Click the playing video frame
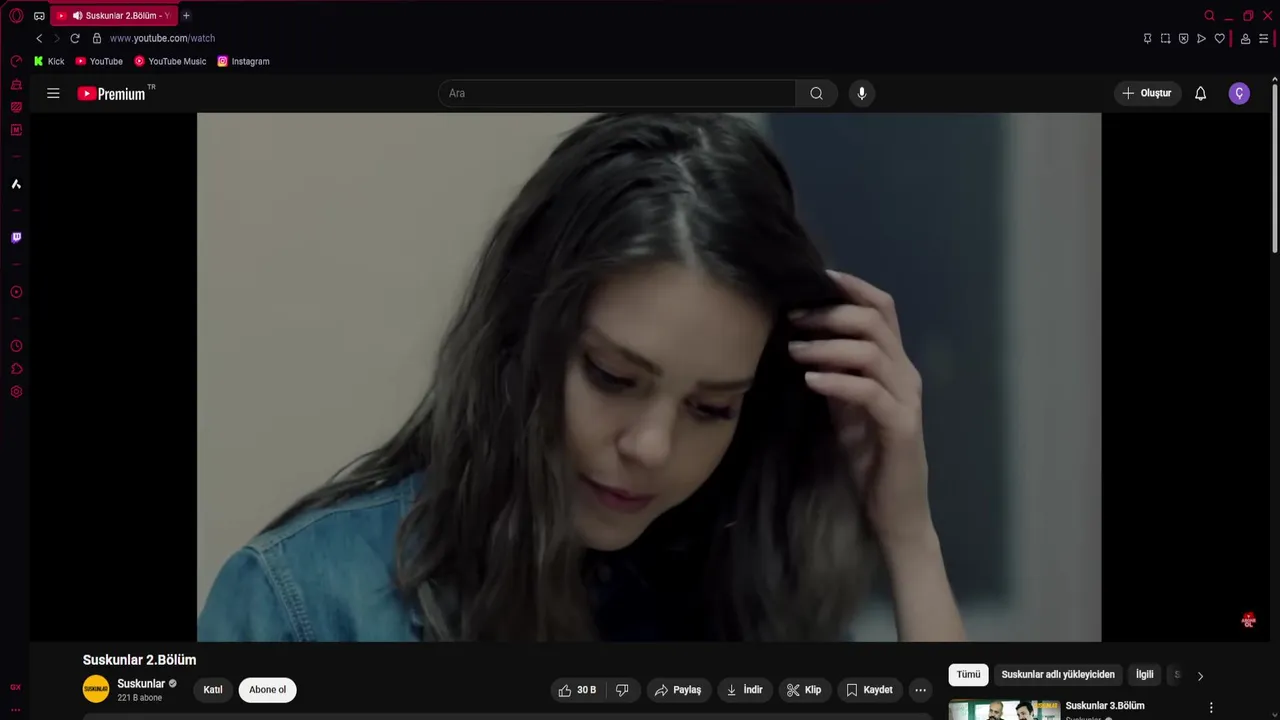 (x=649, y=377)
